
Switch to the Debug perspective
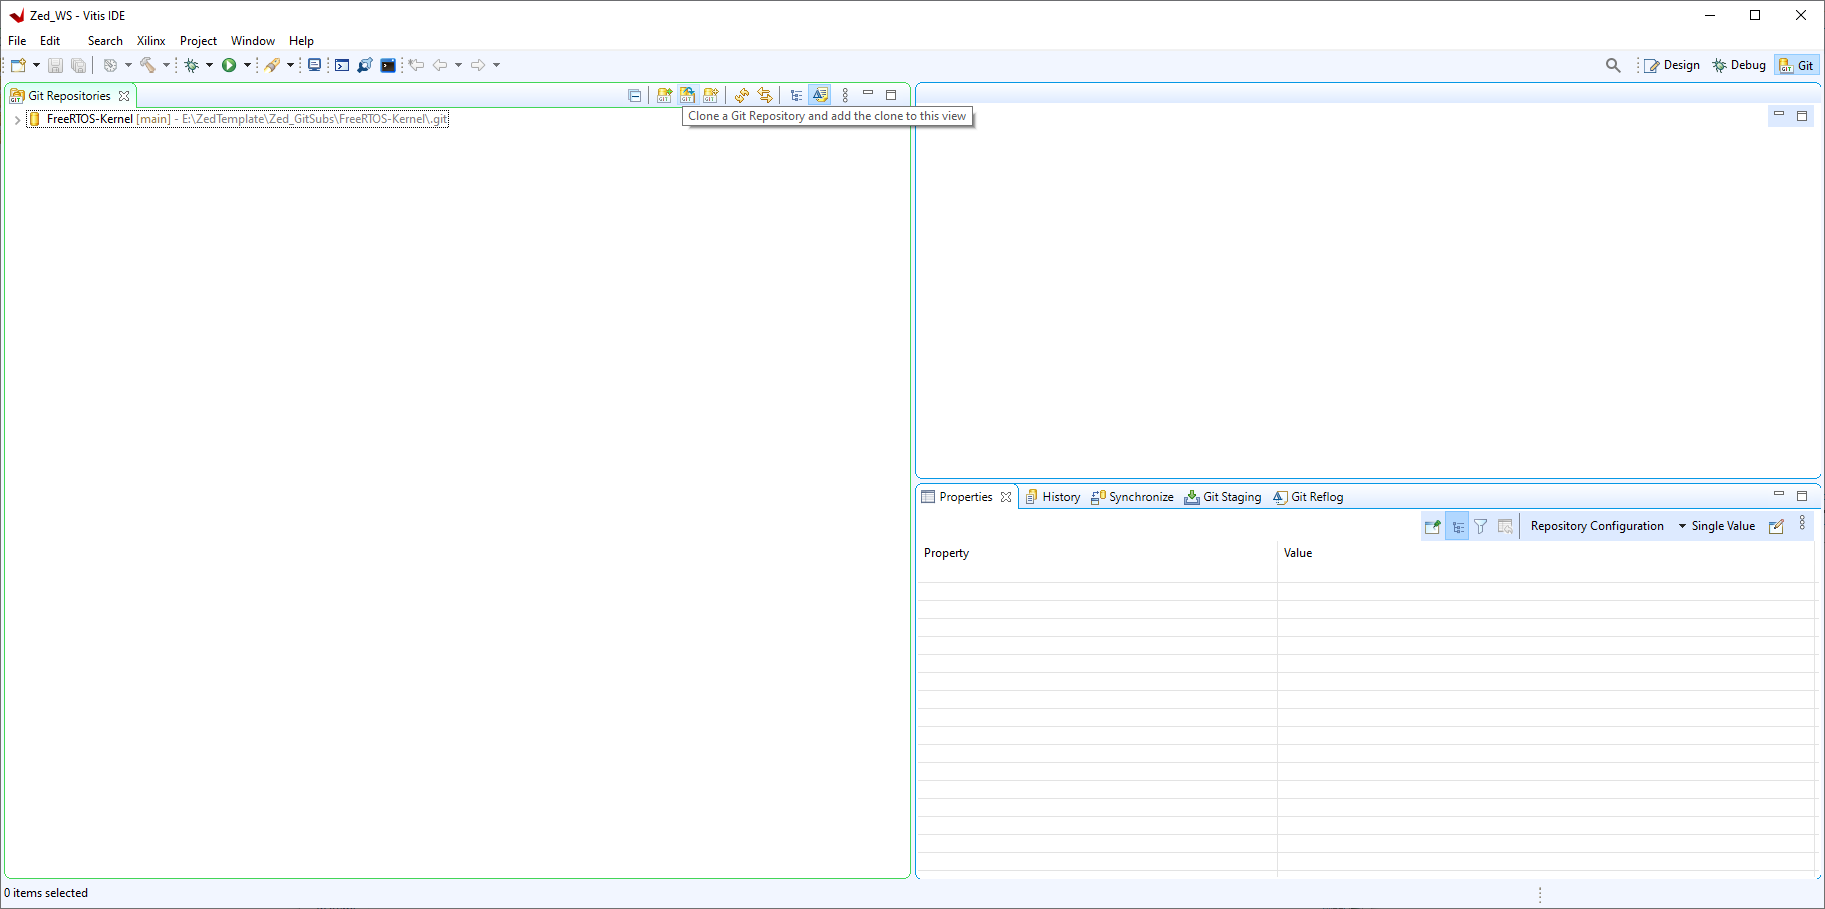point(1739,65)
